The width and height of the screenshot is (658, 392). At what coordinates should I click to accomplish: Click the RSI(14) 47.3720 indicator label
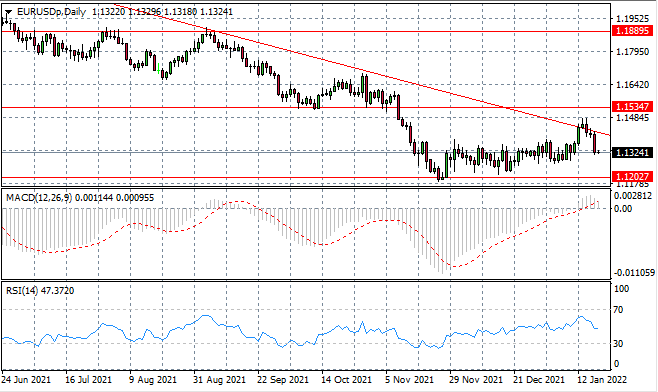point(40,290)
